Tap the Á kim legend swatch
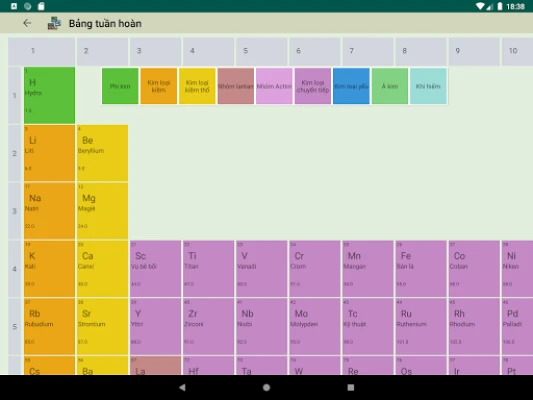The height and width of the screenshot is (400, 533). click(x=390, y=86)
